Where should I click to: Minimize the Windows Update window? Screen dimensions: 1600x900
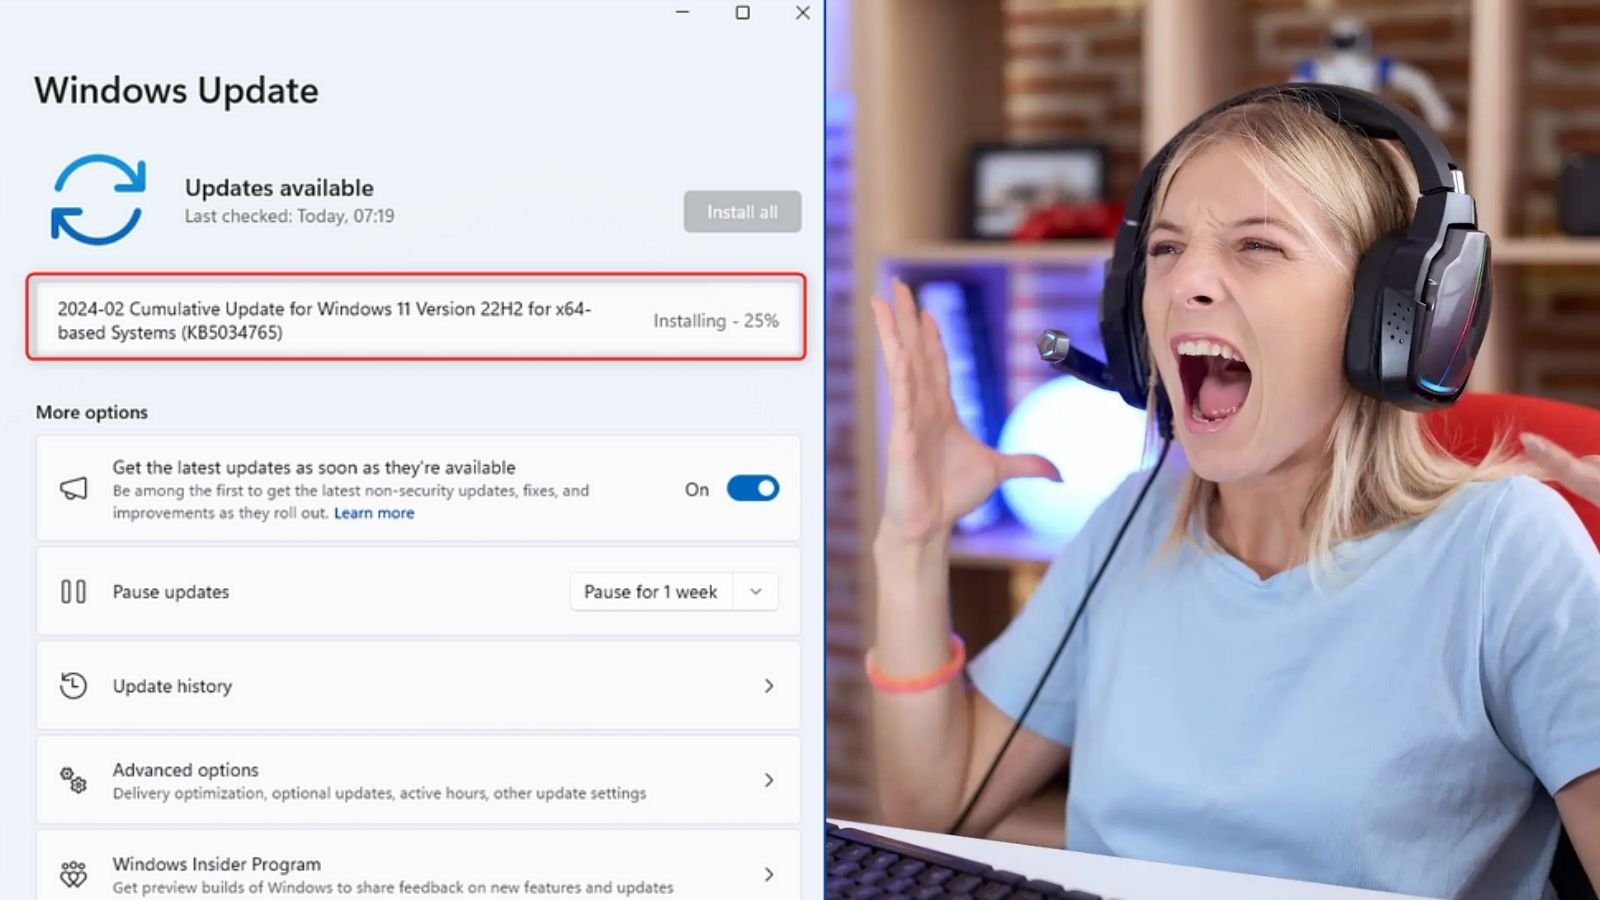[682, 13]
